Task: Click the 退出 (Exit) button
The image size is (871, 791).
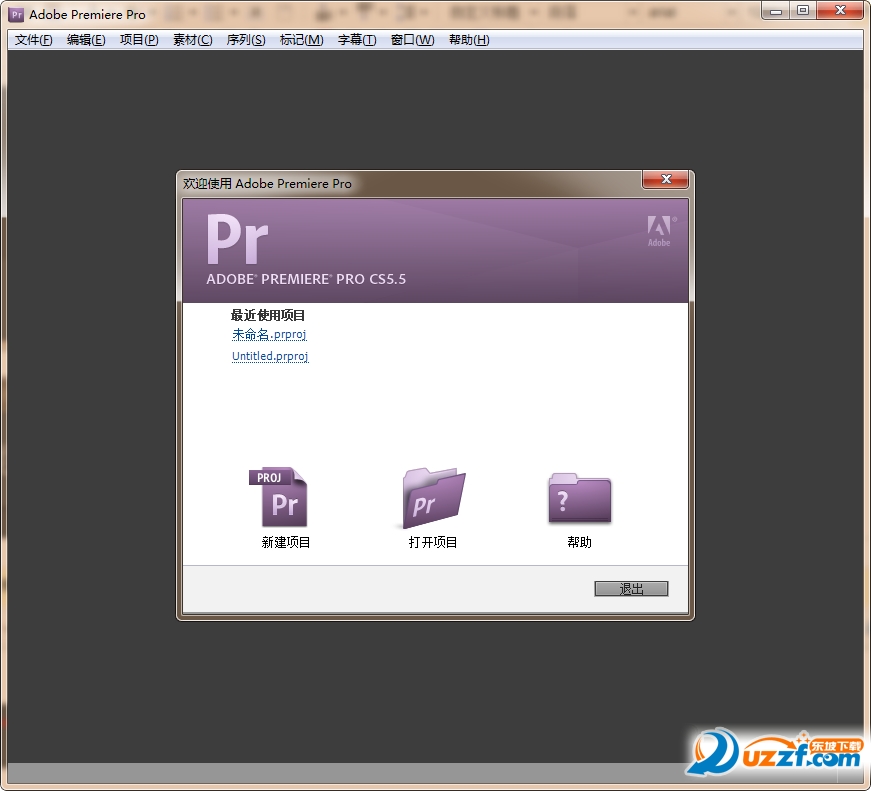Action: 631,589
